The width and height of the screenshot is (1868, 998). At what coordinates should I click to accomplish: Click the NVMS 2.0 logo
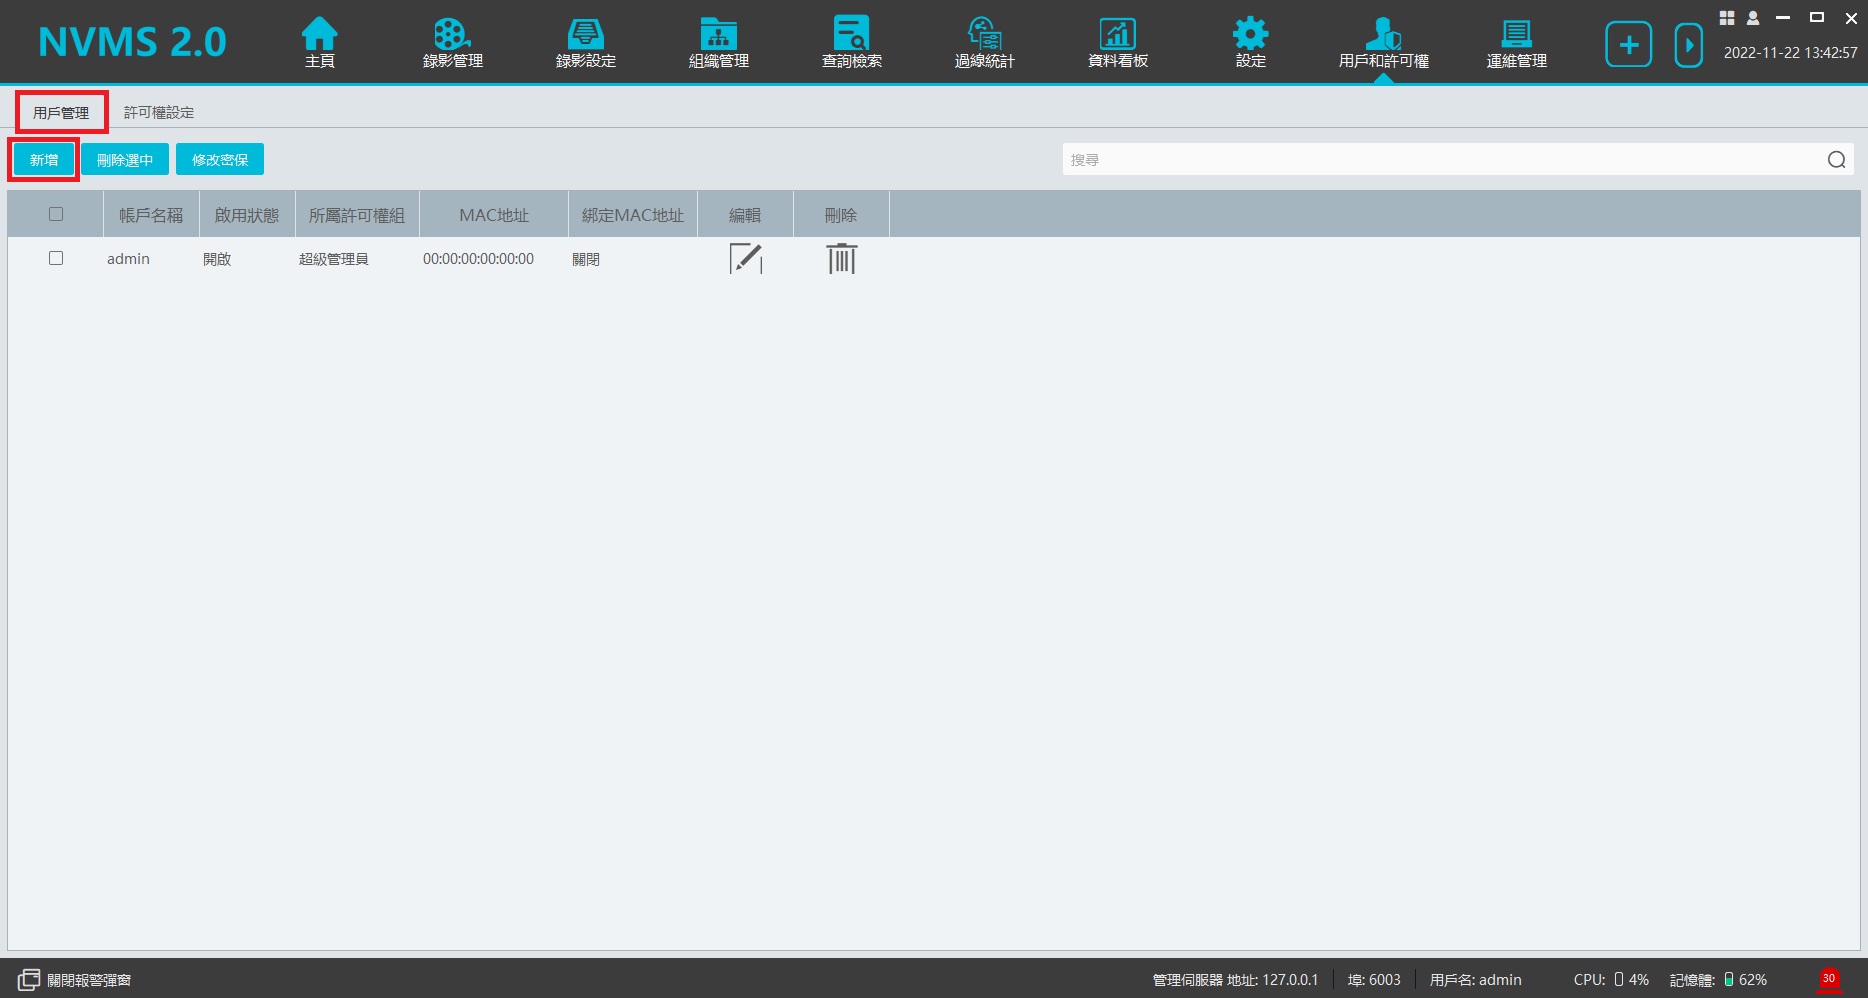[132, 42]
